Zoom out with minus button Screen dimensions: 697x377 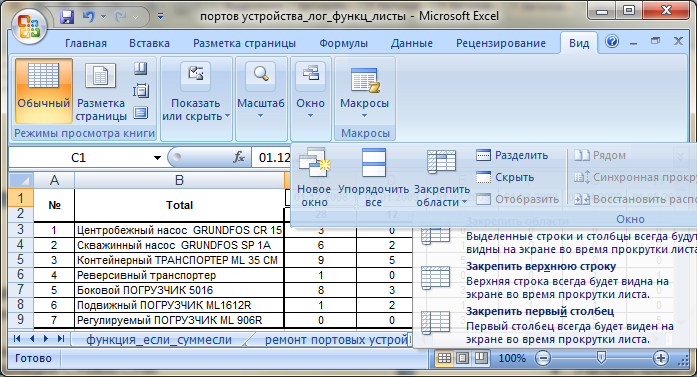tap(543, 358)
